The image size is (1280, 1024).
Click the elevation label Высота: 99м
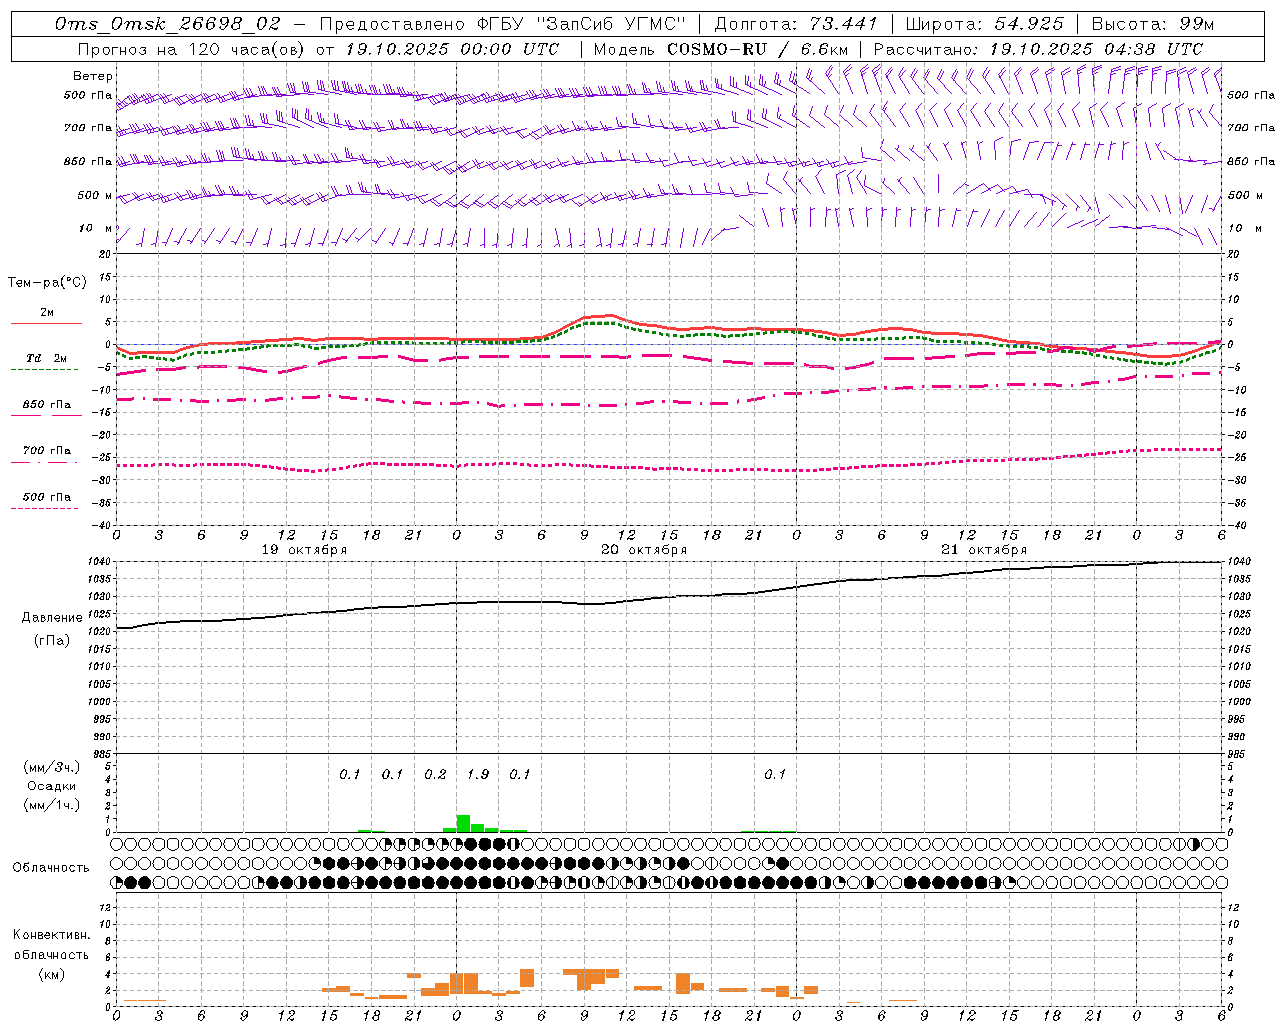1153,24
